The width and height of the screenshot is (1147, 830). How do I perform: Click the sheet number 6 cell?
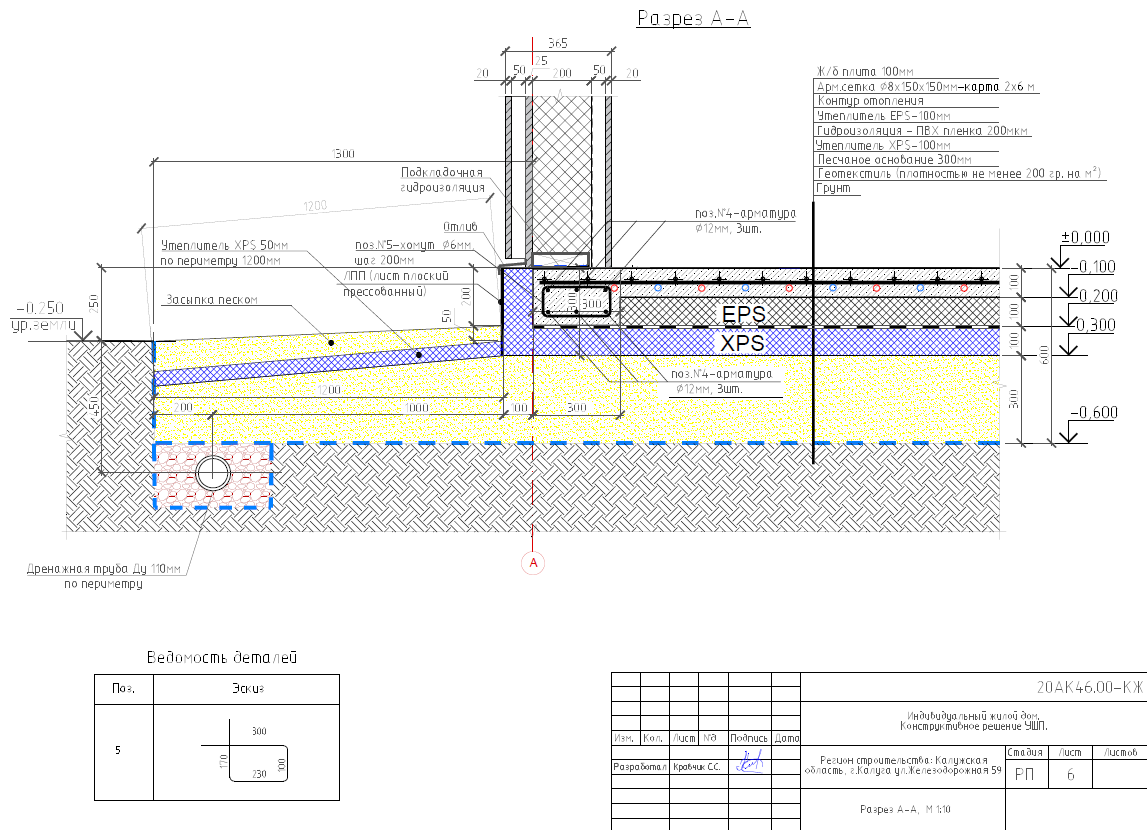pyautogui.click(x=1070, y=774)
